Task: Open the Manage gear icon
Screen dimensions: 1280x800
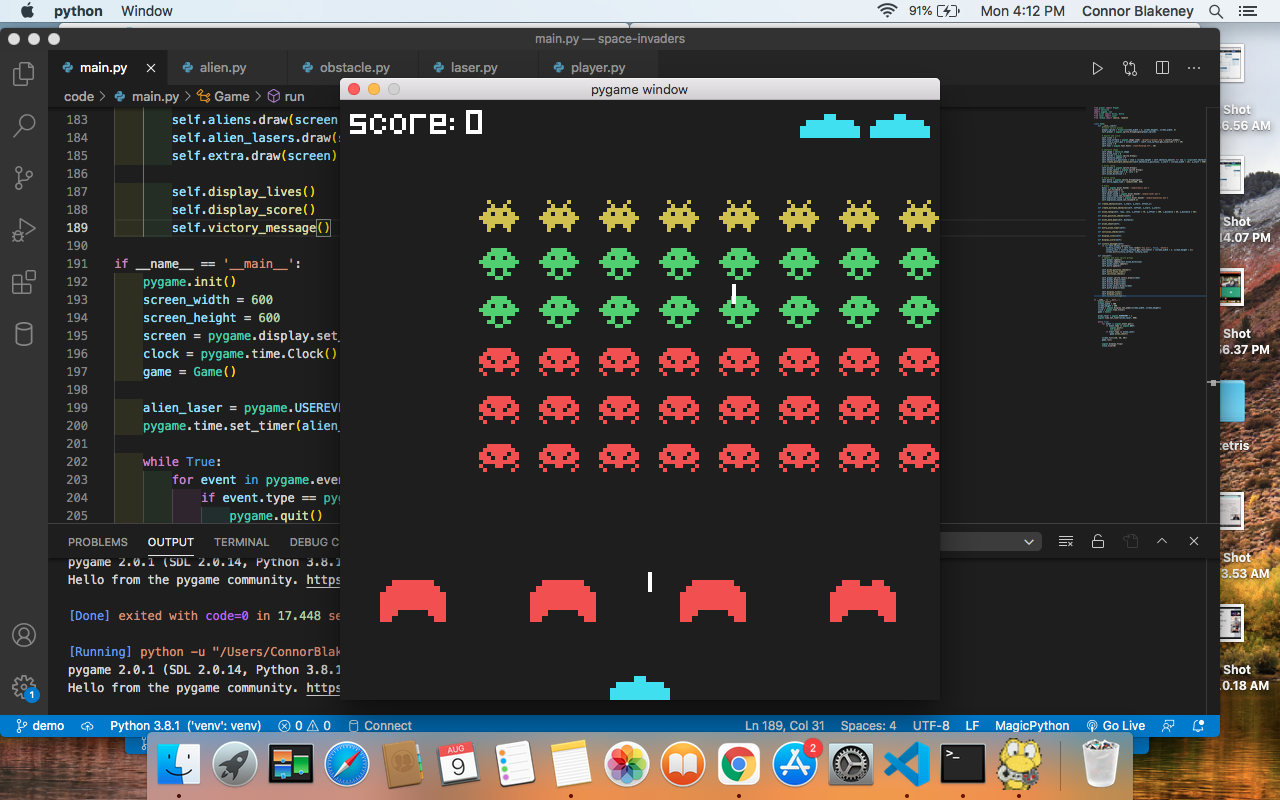Action: (23, 687)
